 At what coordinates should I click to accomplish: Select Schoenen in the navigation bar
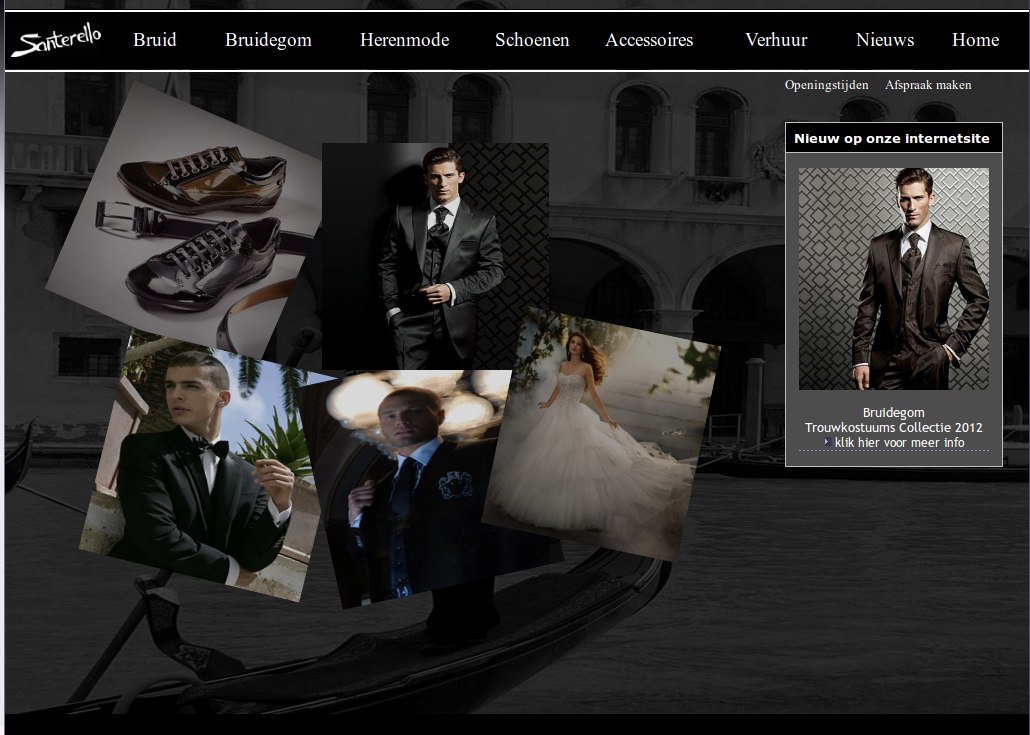point(532,40)
